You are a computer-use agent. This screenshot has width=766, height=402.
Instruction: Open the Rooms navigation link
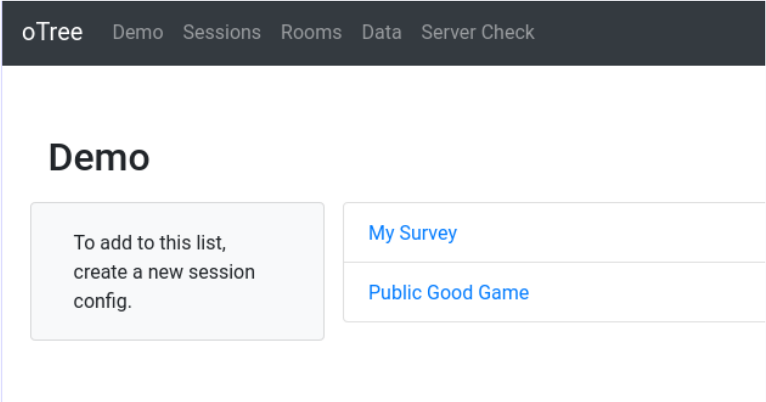click(311, 32)
